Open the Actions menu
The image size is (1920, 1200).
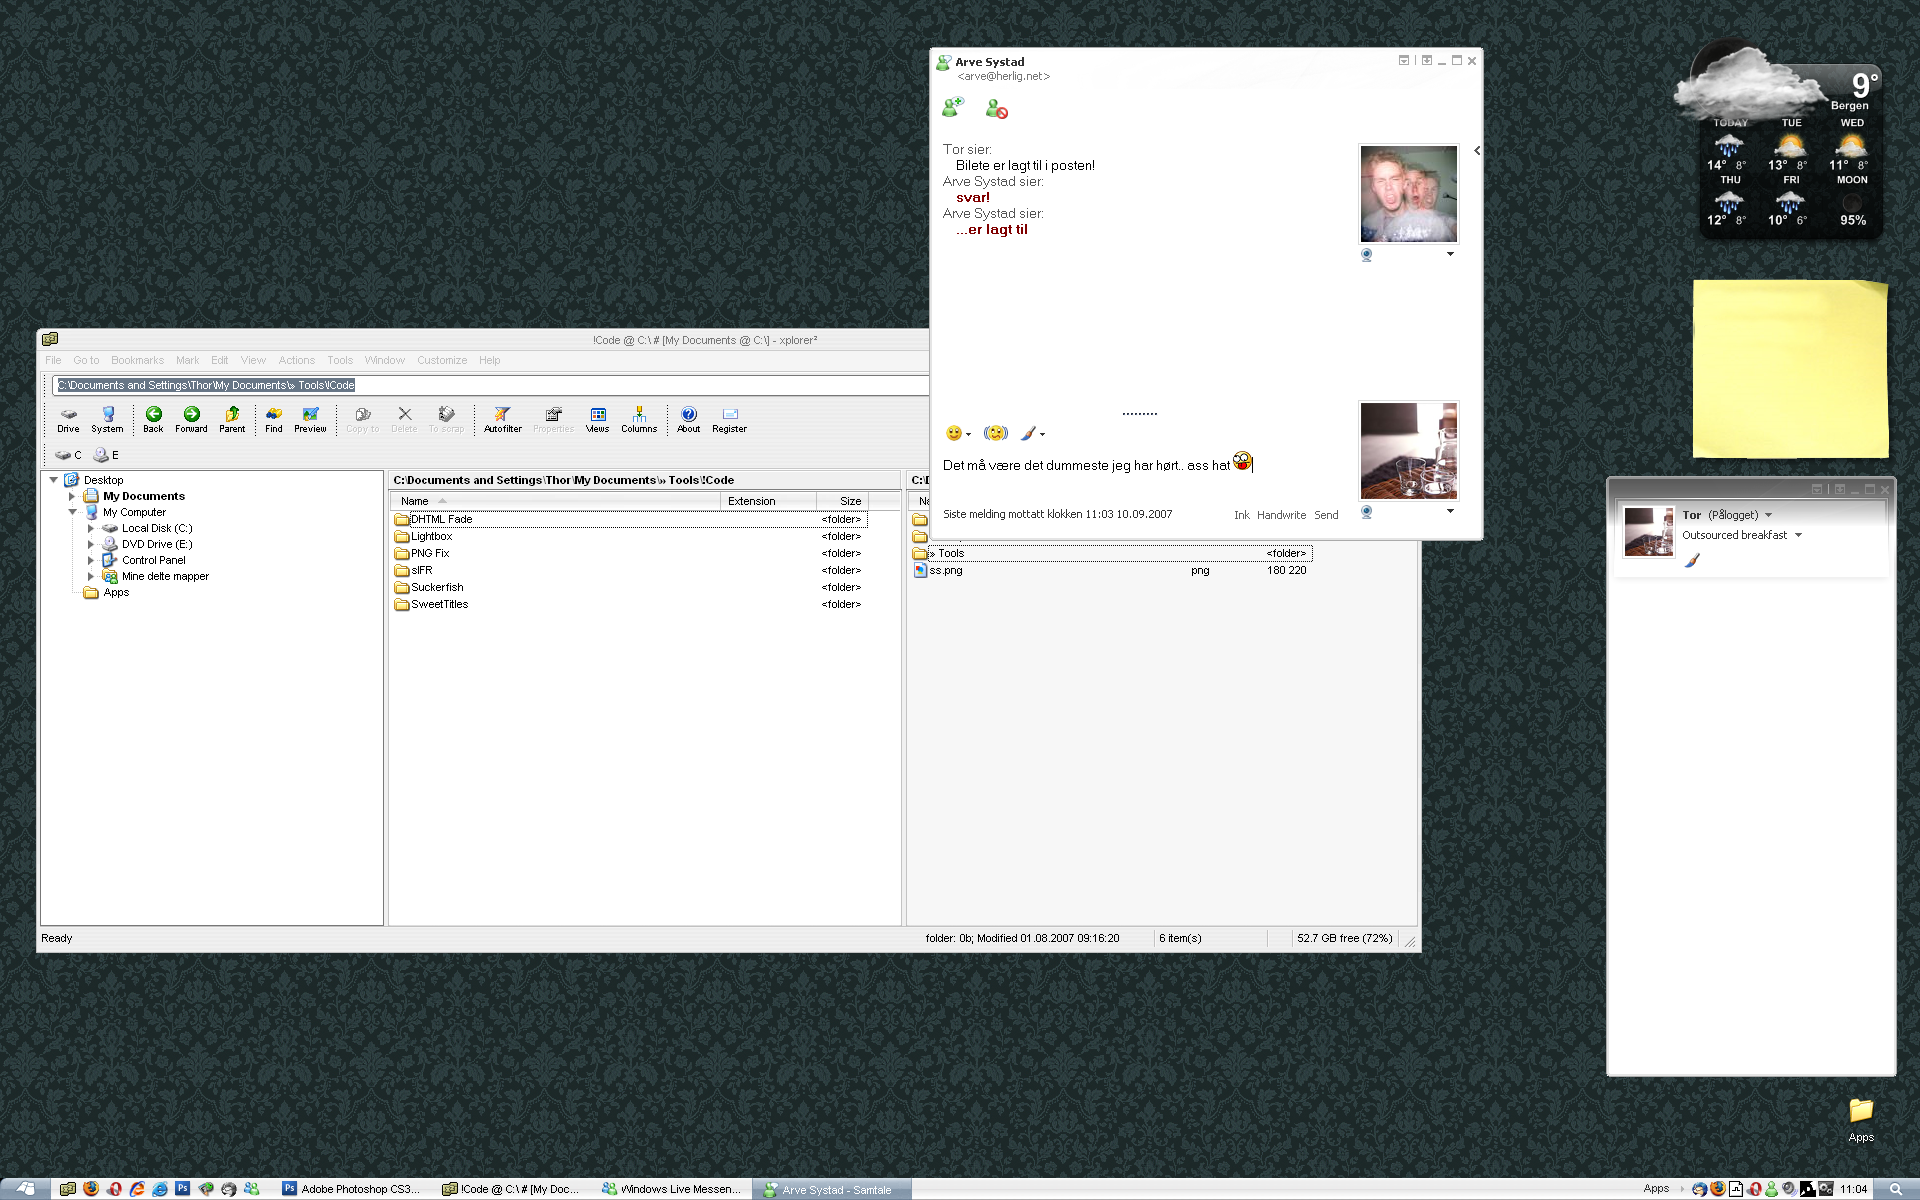[x=296, y=360]
